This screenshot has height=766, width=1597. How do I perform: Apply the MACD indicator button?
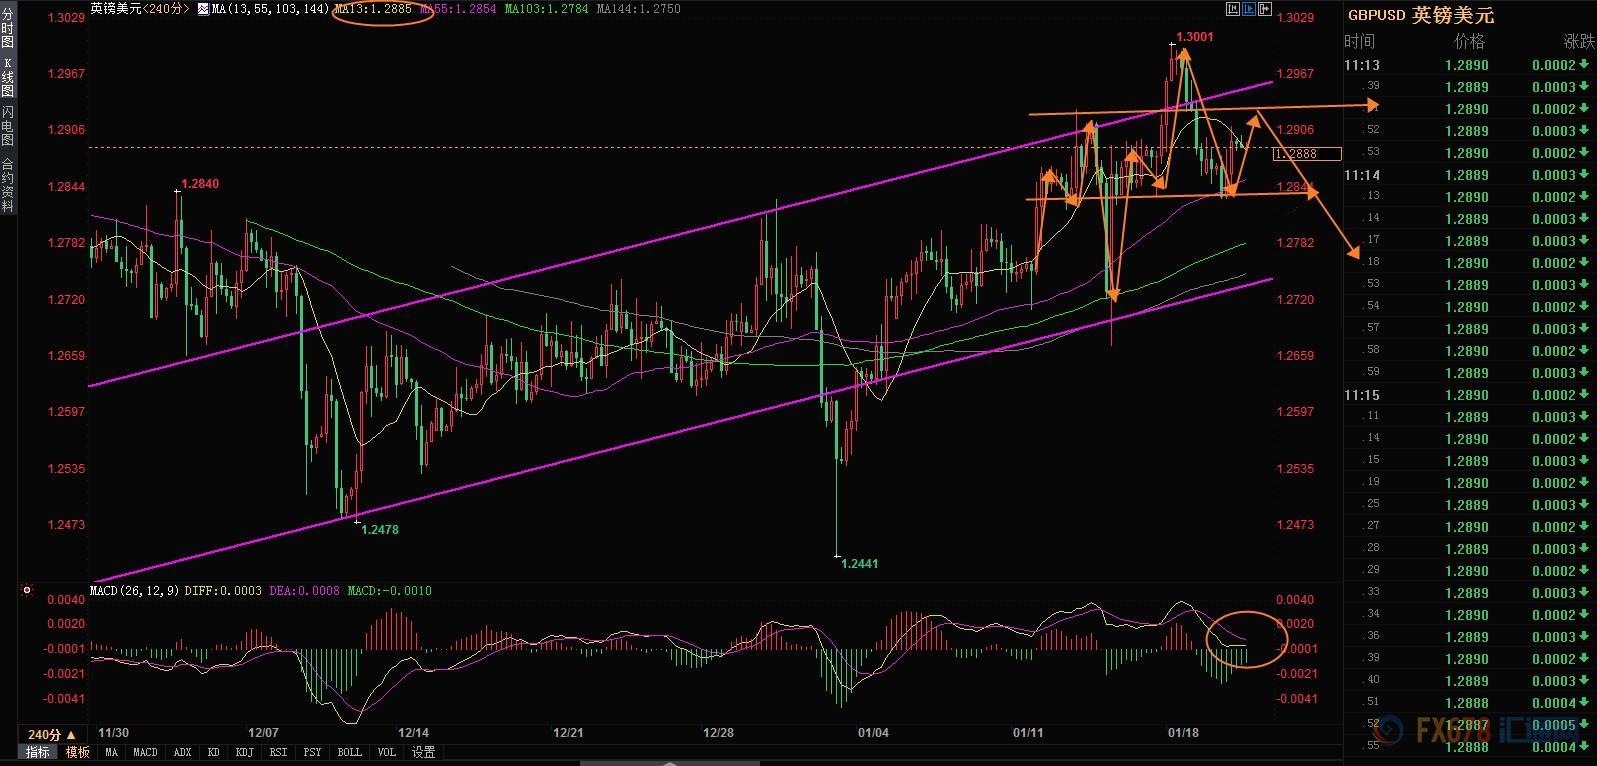pos(145,752)
